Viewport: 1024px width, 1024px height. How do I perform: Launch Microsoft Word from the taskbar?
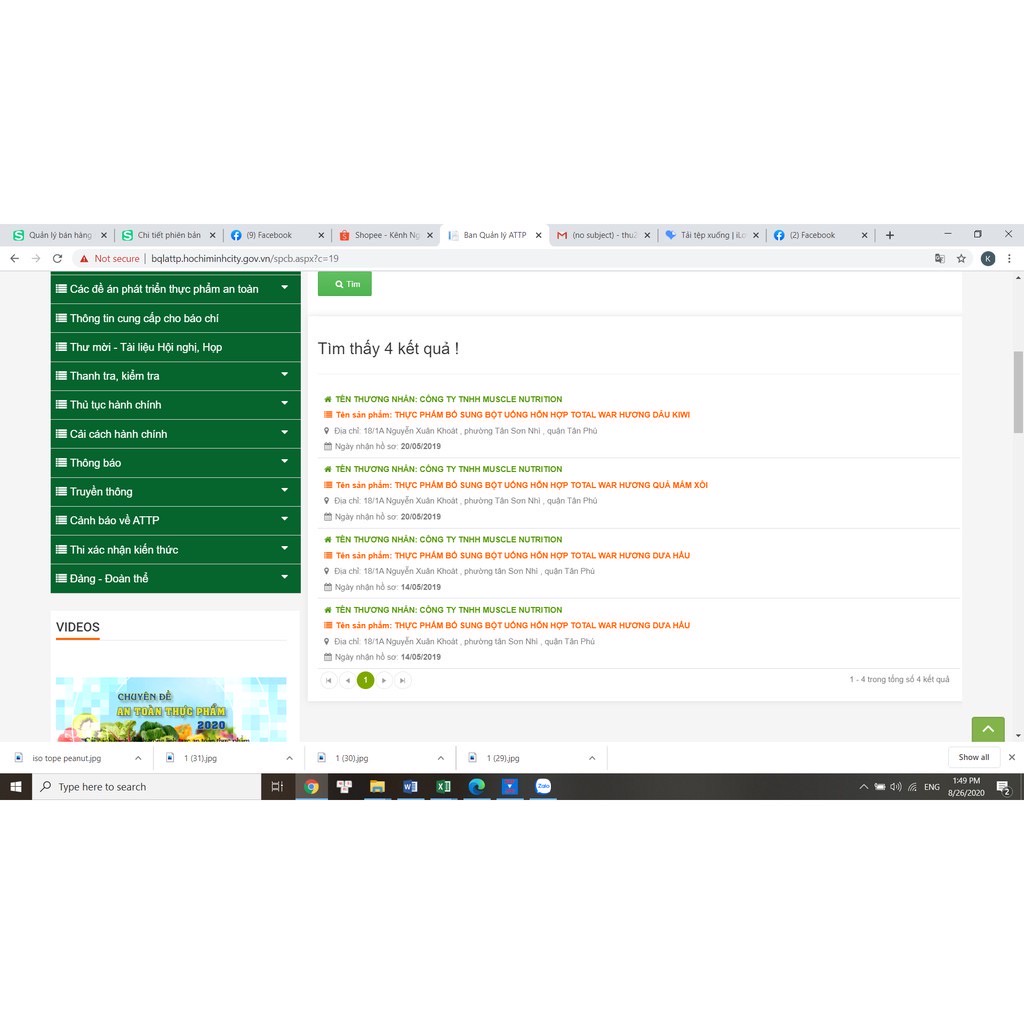[410, 786]
